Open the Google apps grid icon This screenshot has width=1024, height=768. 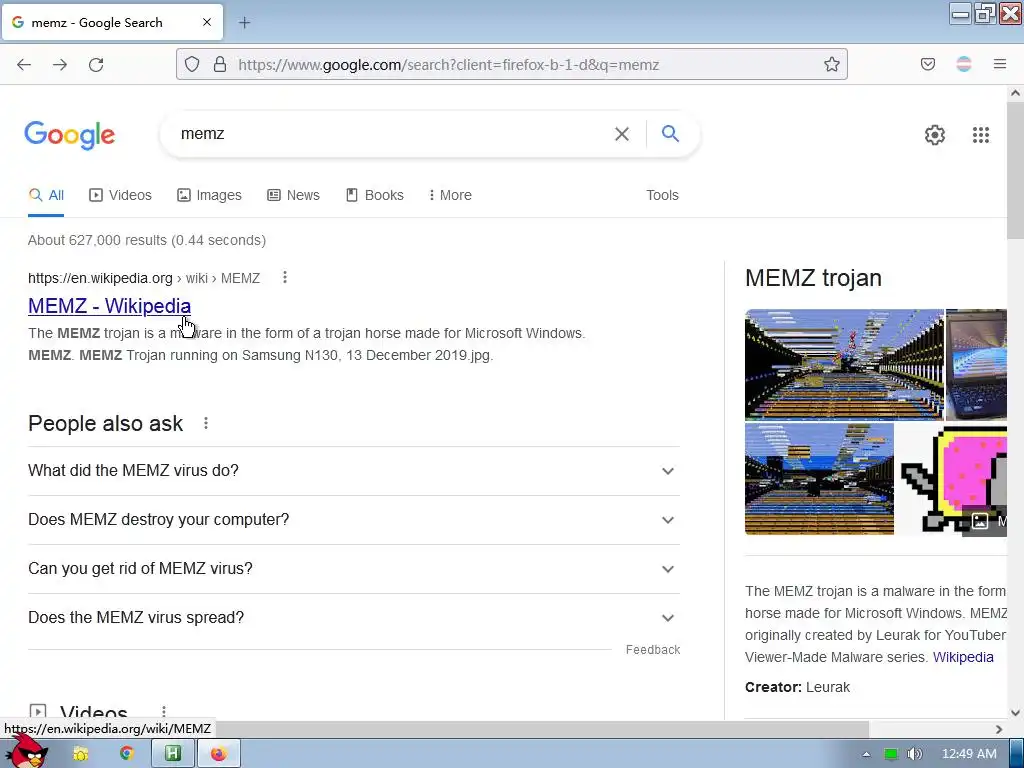[981, 135]
